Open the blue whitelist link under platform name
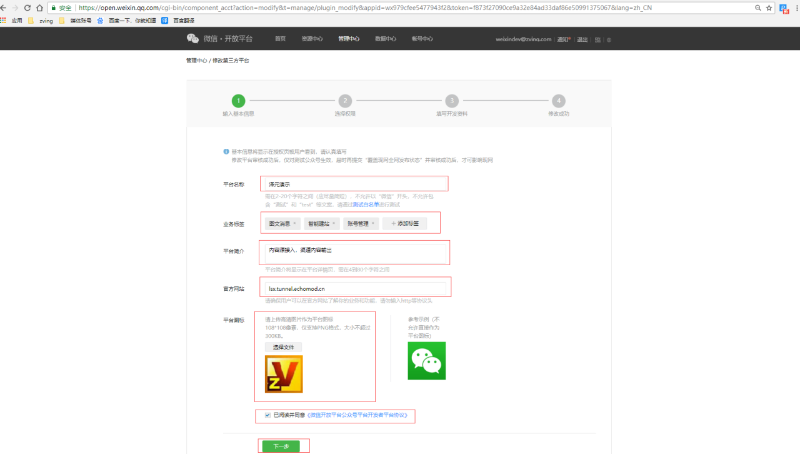 (x=366, y=205)
